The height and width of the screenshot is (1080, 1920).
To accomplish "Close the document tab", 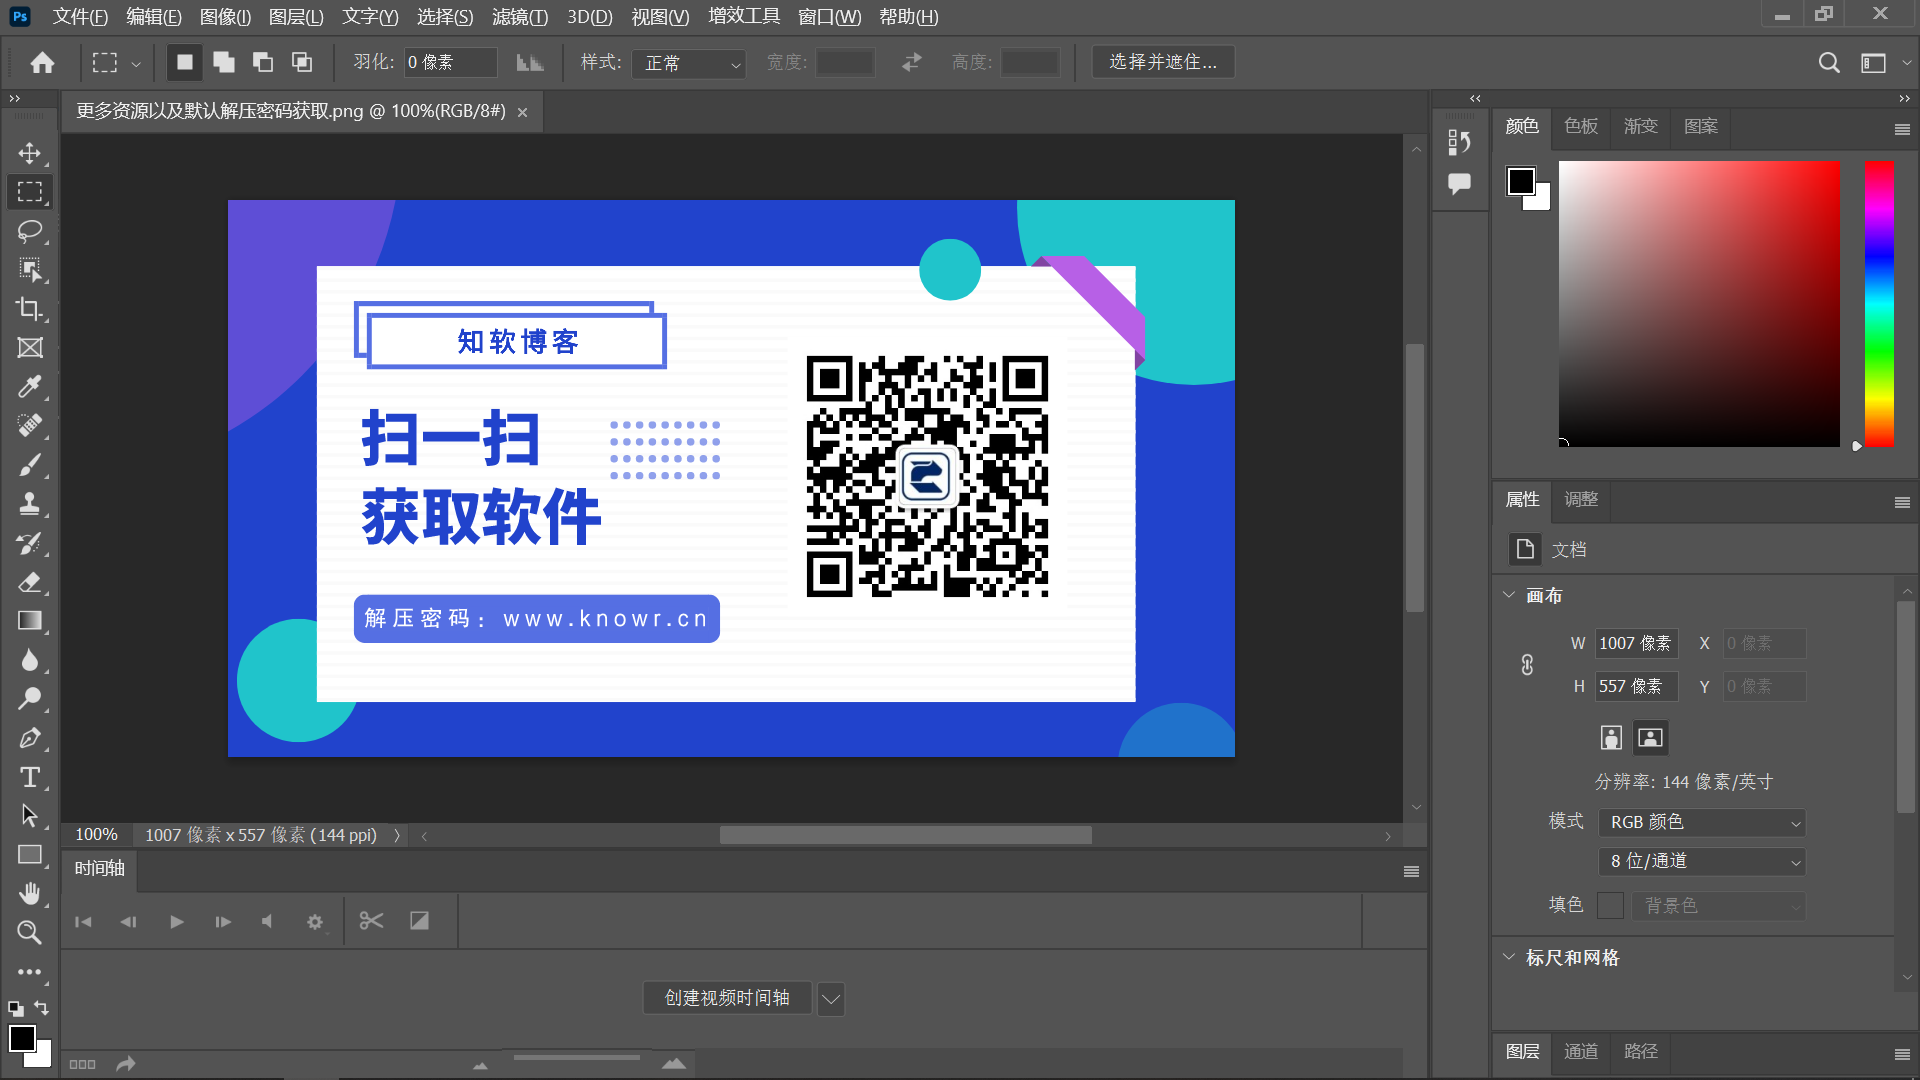I will coord(522,112).
